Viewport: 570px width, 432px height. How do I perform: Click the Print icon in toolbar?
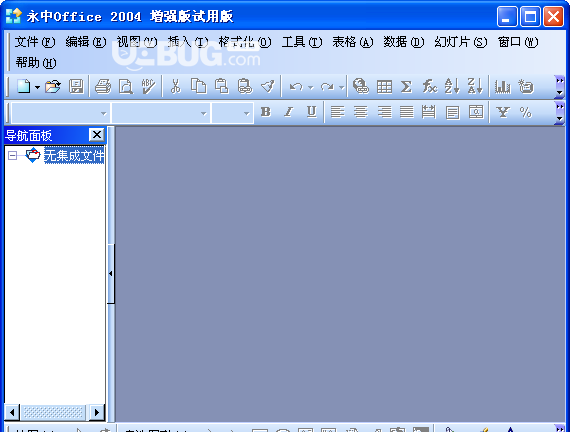point(103,87)
